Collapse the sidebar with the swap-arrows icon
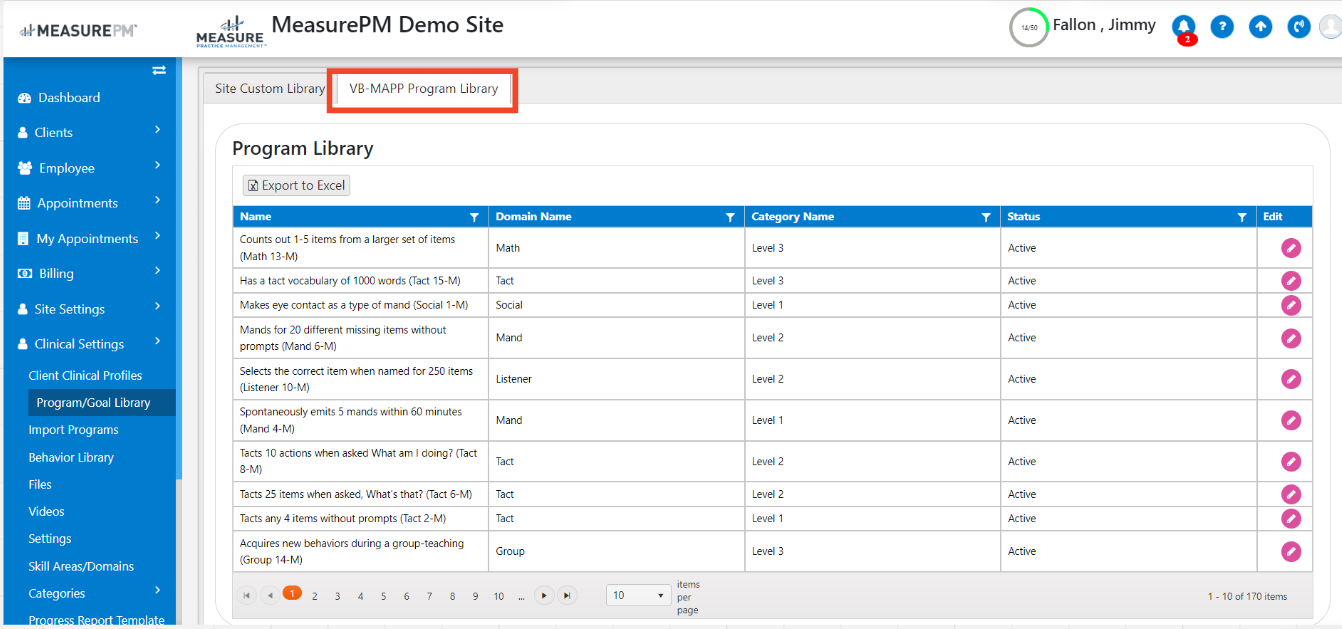This screenshot has height=629, width=1342. pos(158,70)
